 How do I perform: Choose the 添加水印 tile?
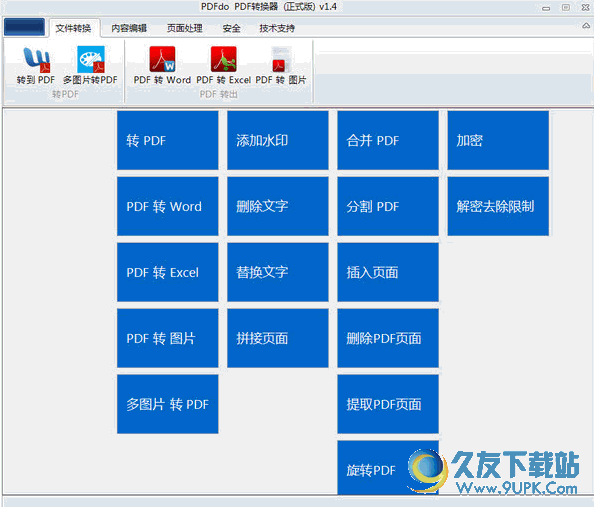[x=278, y=140]
